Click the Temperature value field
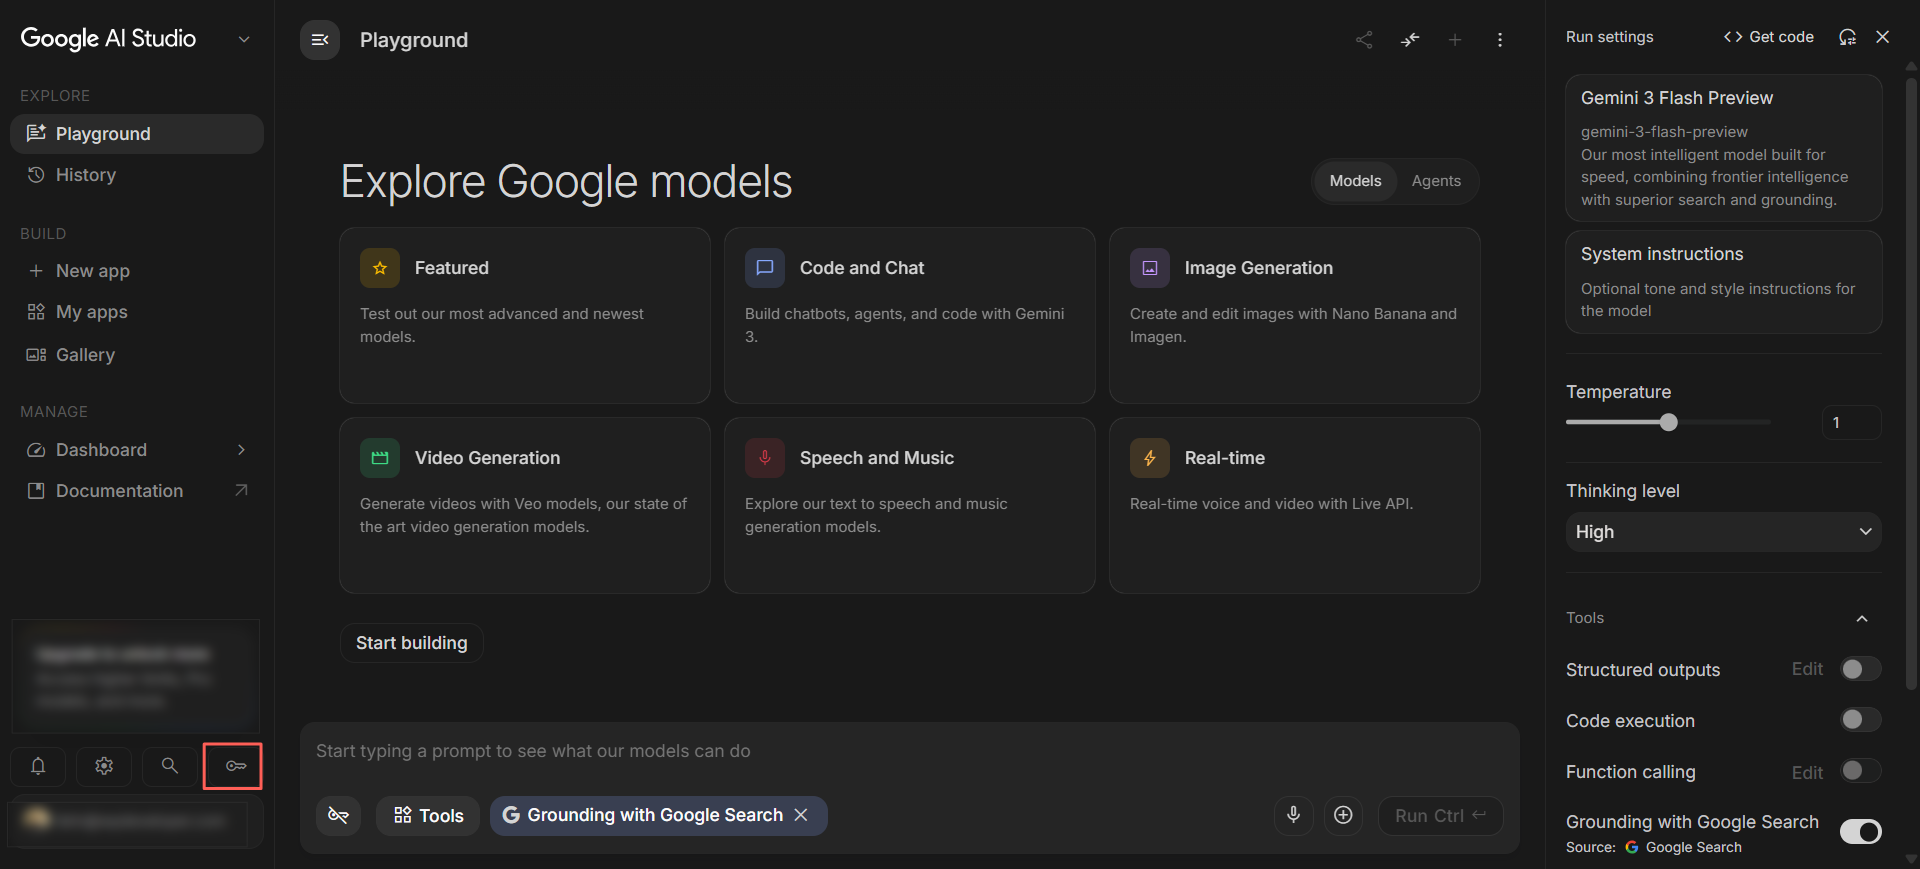This screenshot has height=869, width=1920. pos(1851,422)
